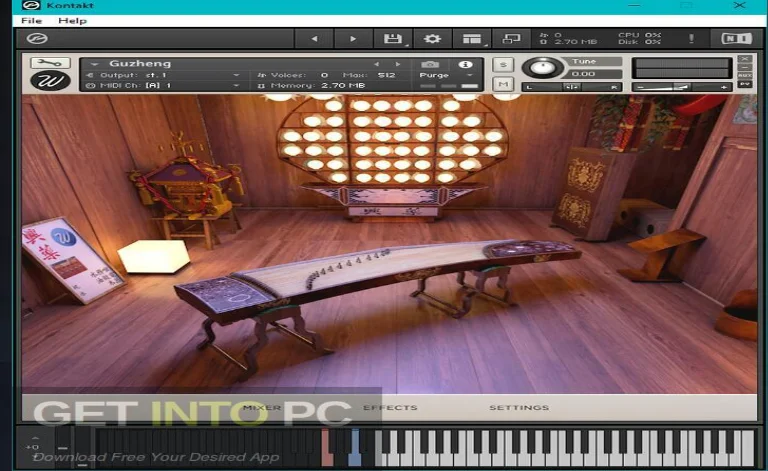Click the blue highlighted keyboard key
Screen dimensions: 768x471
[x=355, y=448]
